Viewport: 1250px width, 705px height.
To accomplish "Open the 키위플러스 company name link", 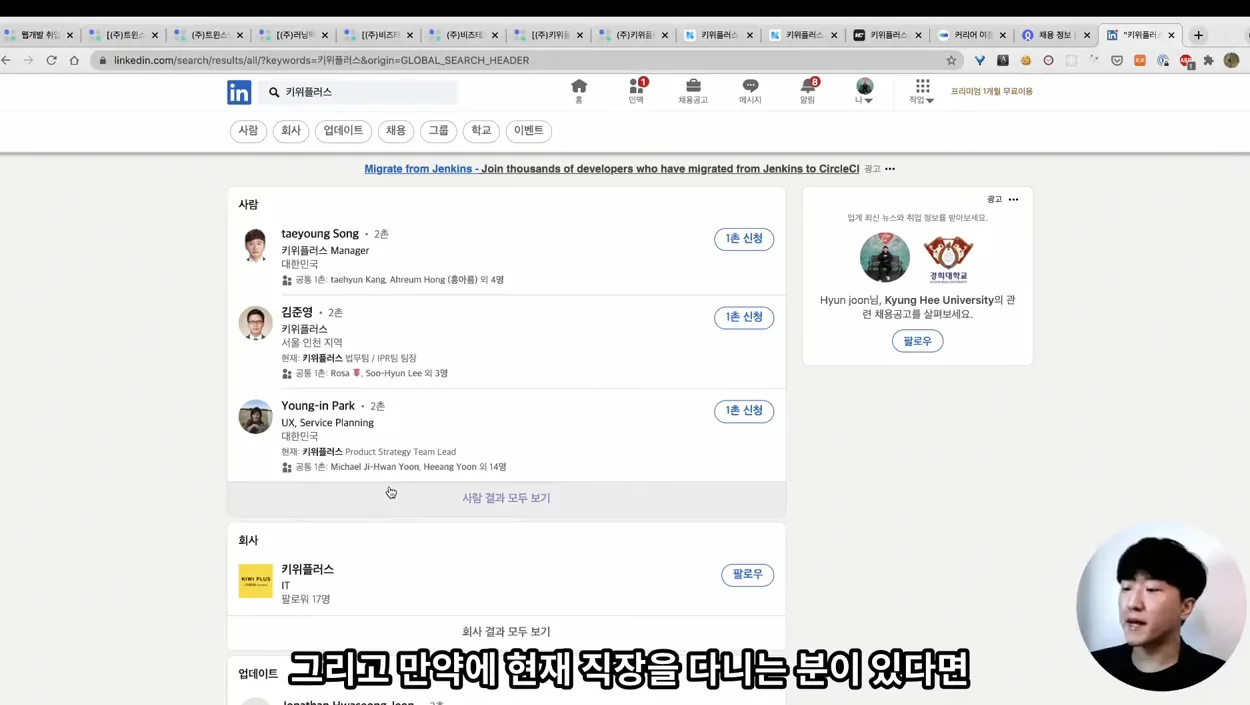I will coord(307,569).
